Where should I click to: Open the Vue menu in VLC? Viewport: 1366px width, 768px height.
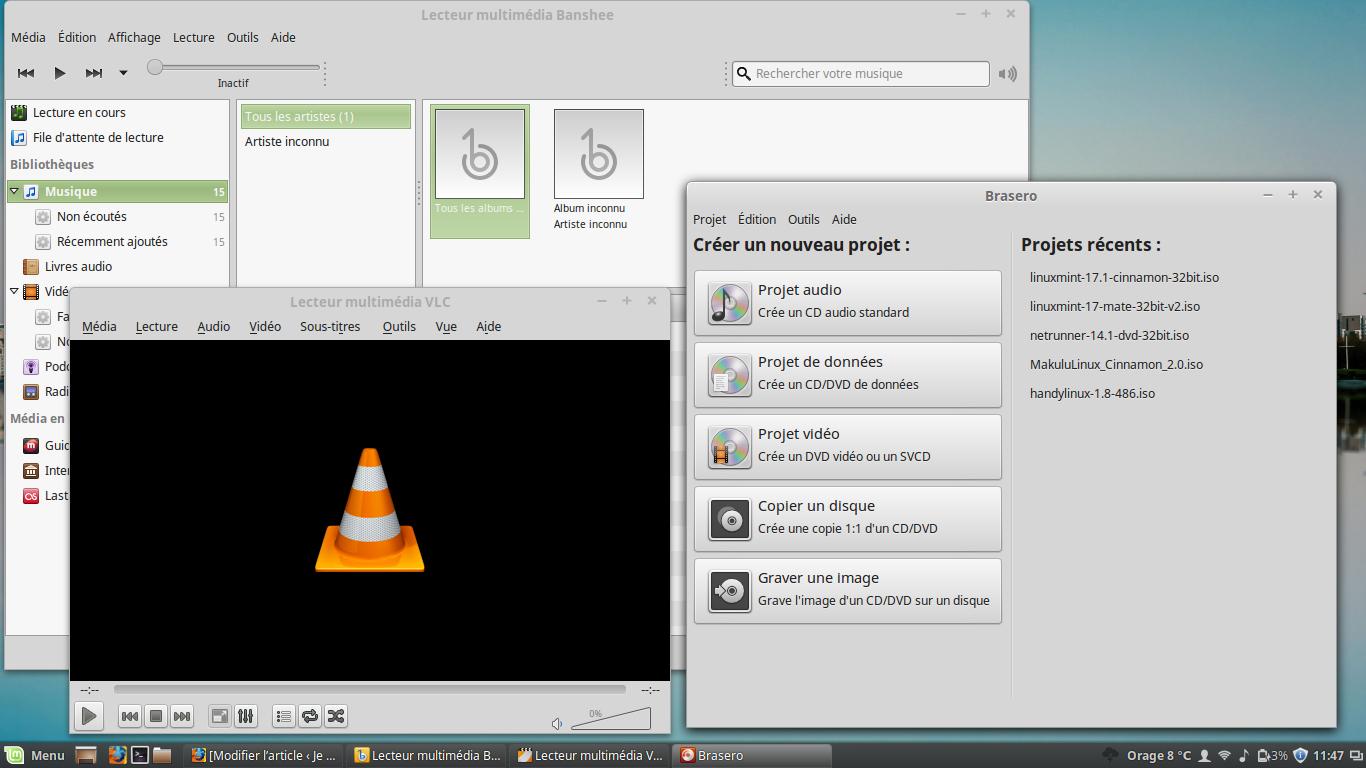coord(446,326)
